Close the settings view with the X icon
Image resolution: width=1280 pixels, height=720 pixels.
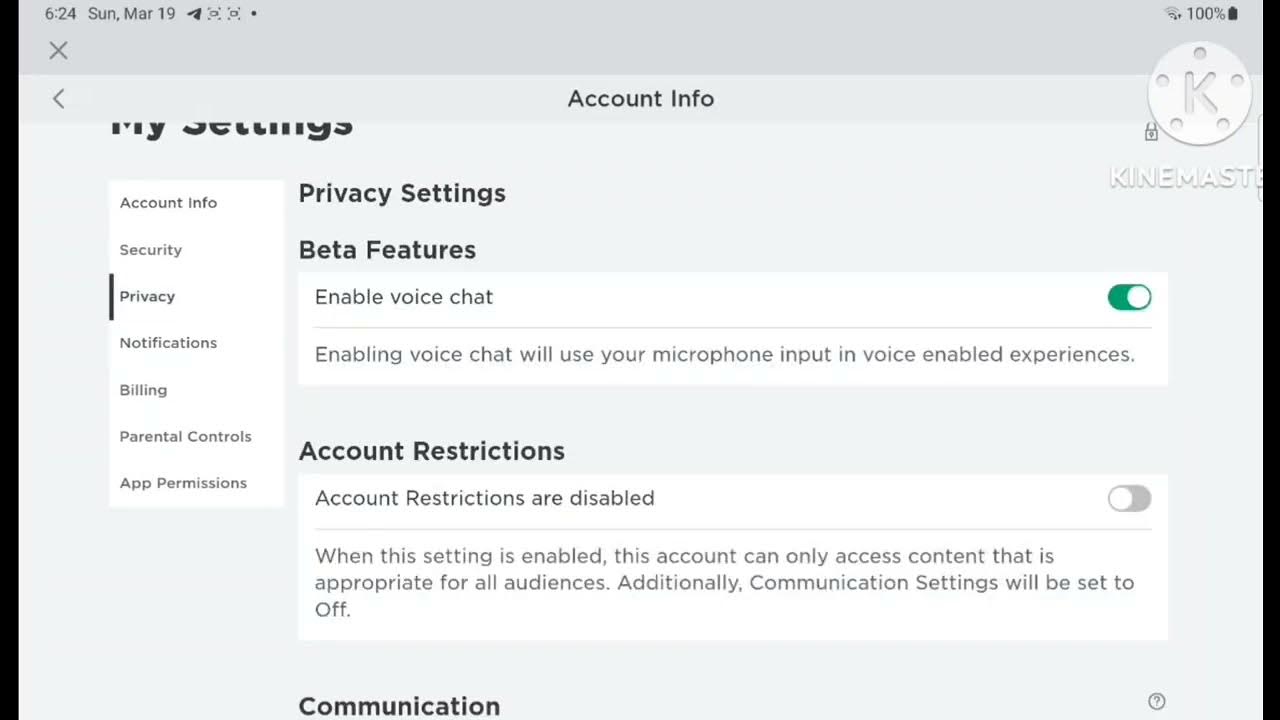58,51
